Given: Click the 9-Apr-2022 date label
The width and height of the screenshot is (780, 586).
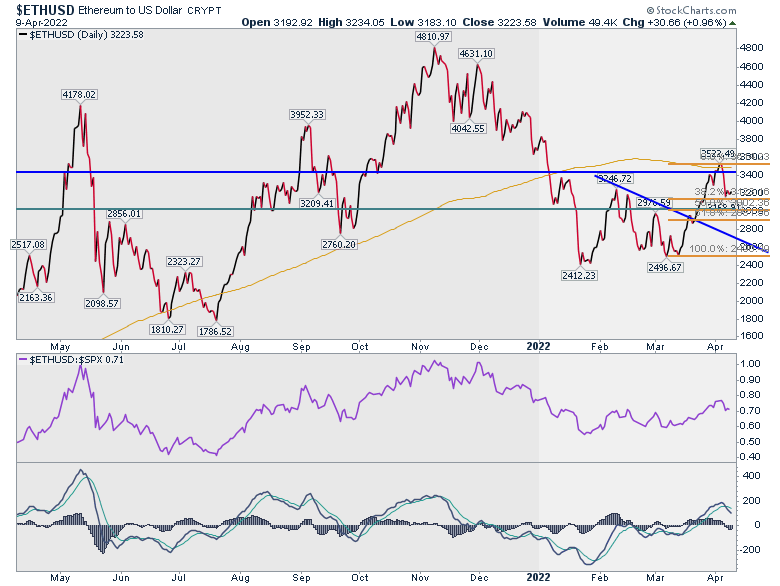Looking at the screenshot, I should pos(41,23).
